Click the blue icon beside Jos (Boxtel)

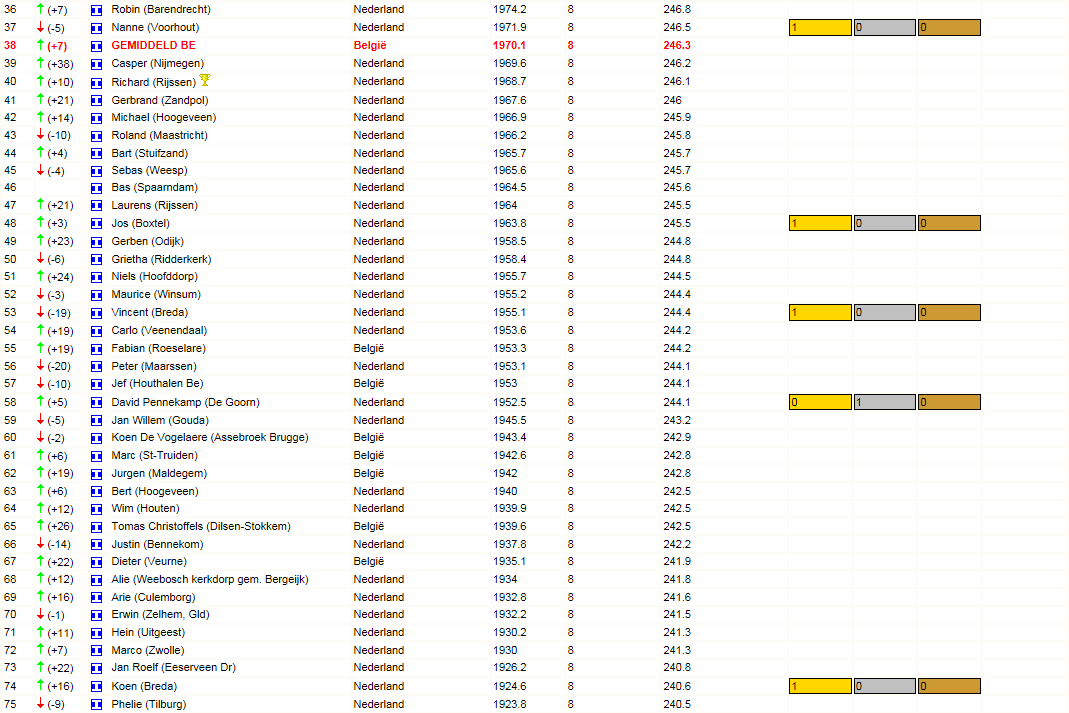point(97,224)
